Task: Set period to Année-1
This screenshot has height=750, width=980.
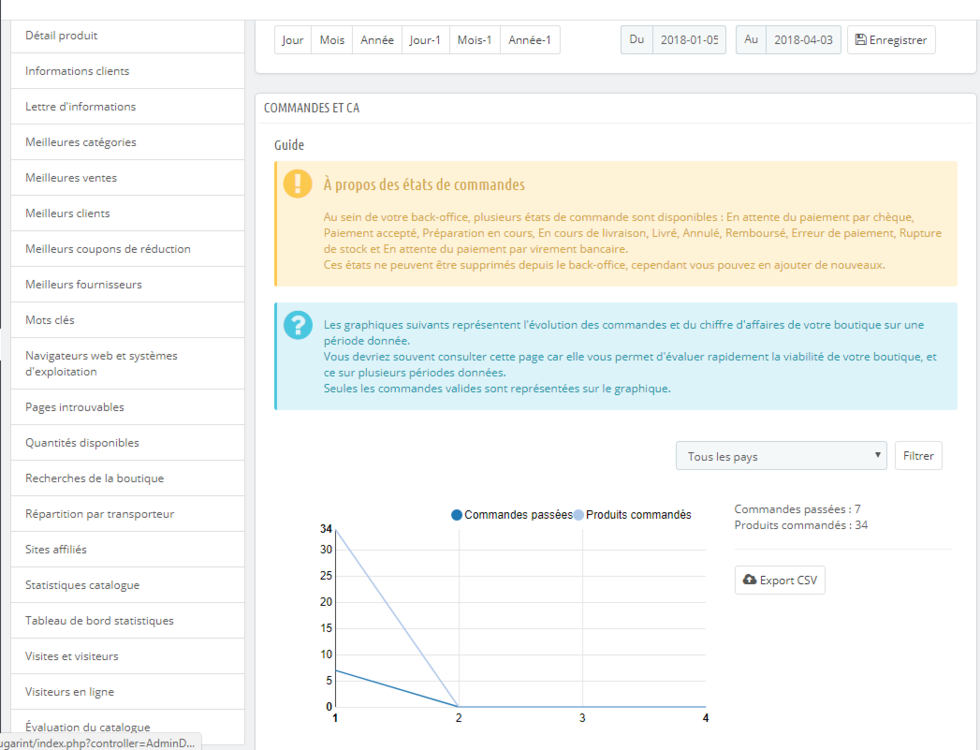Action: click(x=529, y=40)
